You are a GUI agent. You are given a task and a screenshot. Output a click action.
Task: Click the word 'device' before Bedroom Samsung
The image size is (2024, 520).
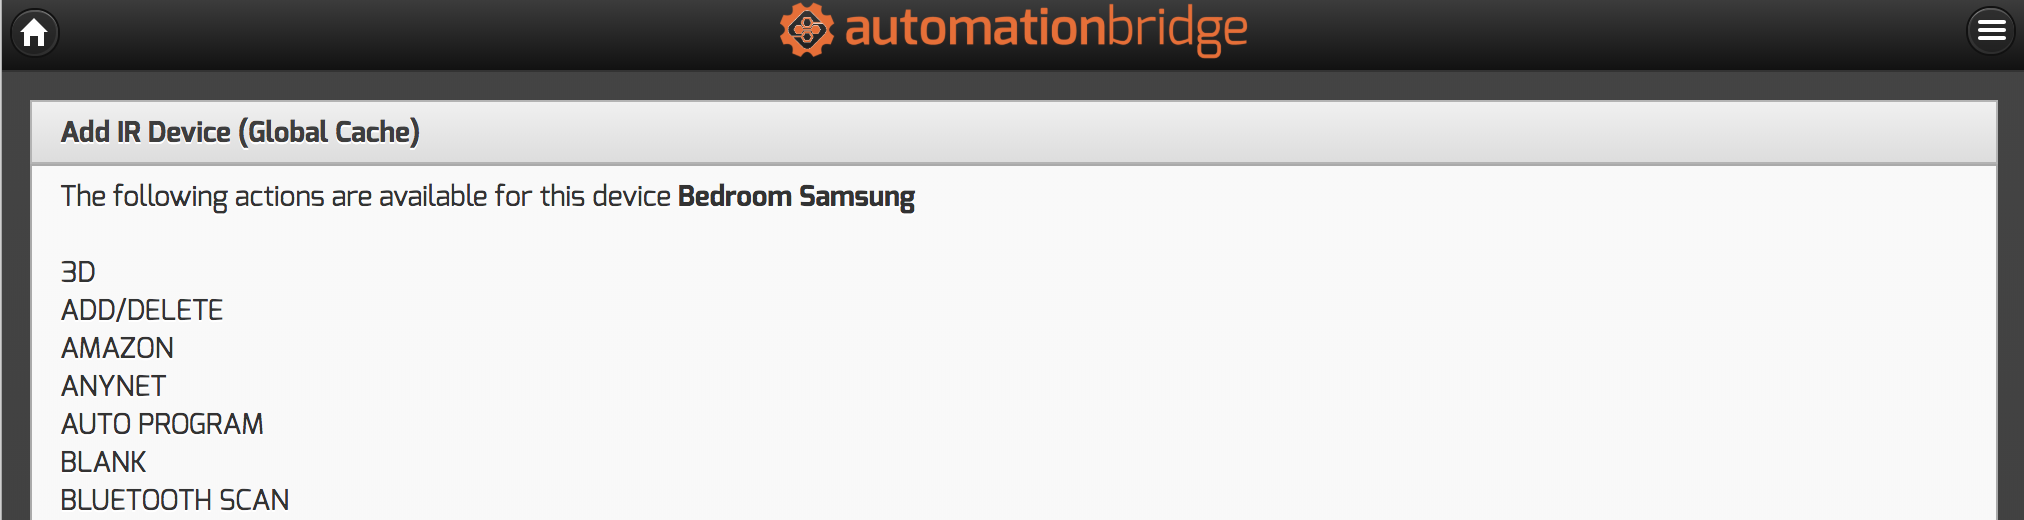click(x=631, y=196)
